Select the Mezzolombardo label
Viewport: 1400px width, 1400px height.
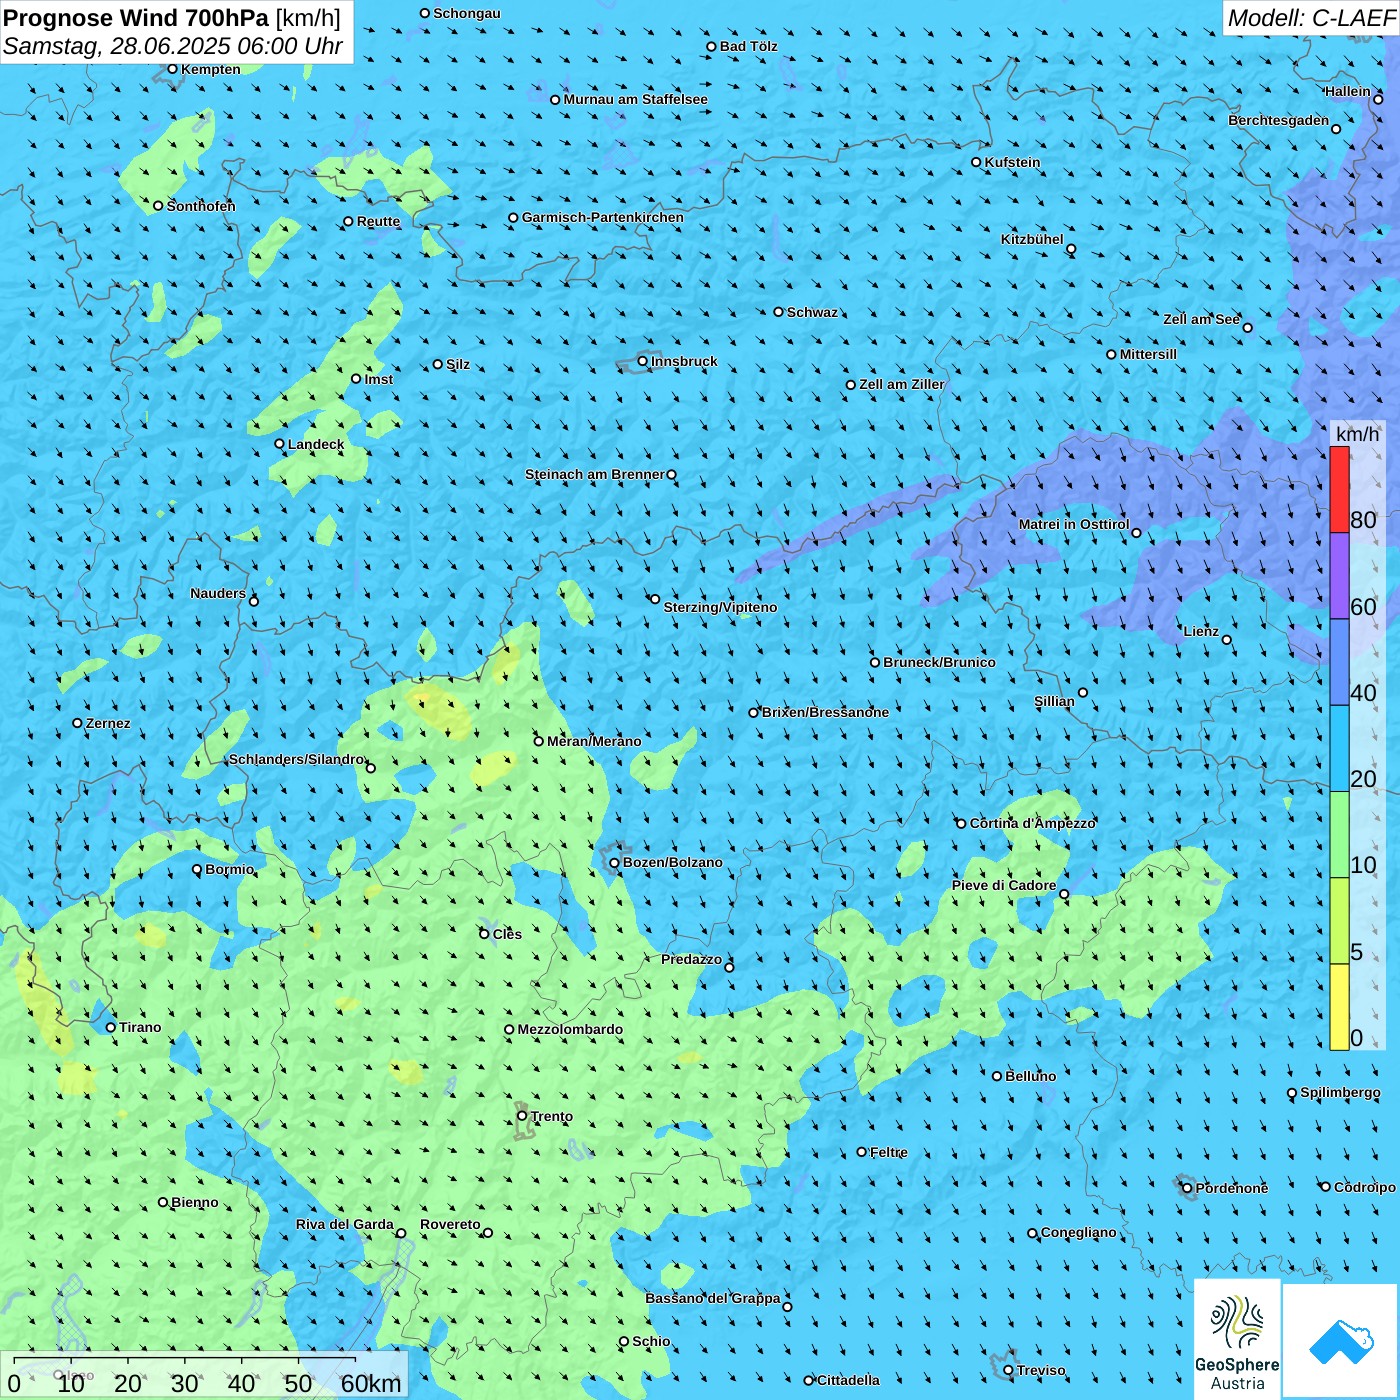point(570,1030)
